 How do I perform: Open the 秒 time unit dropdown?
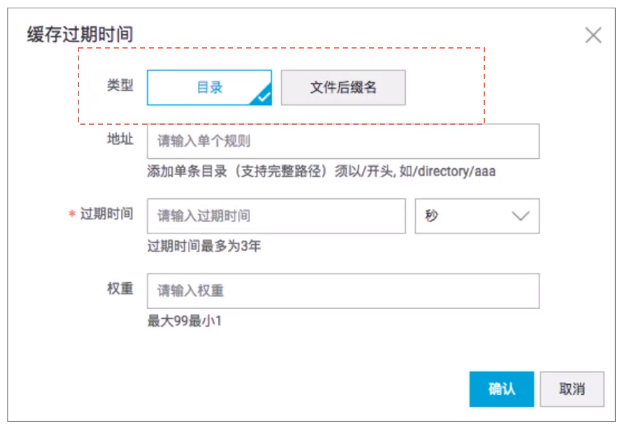click(x=476, y=216)
